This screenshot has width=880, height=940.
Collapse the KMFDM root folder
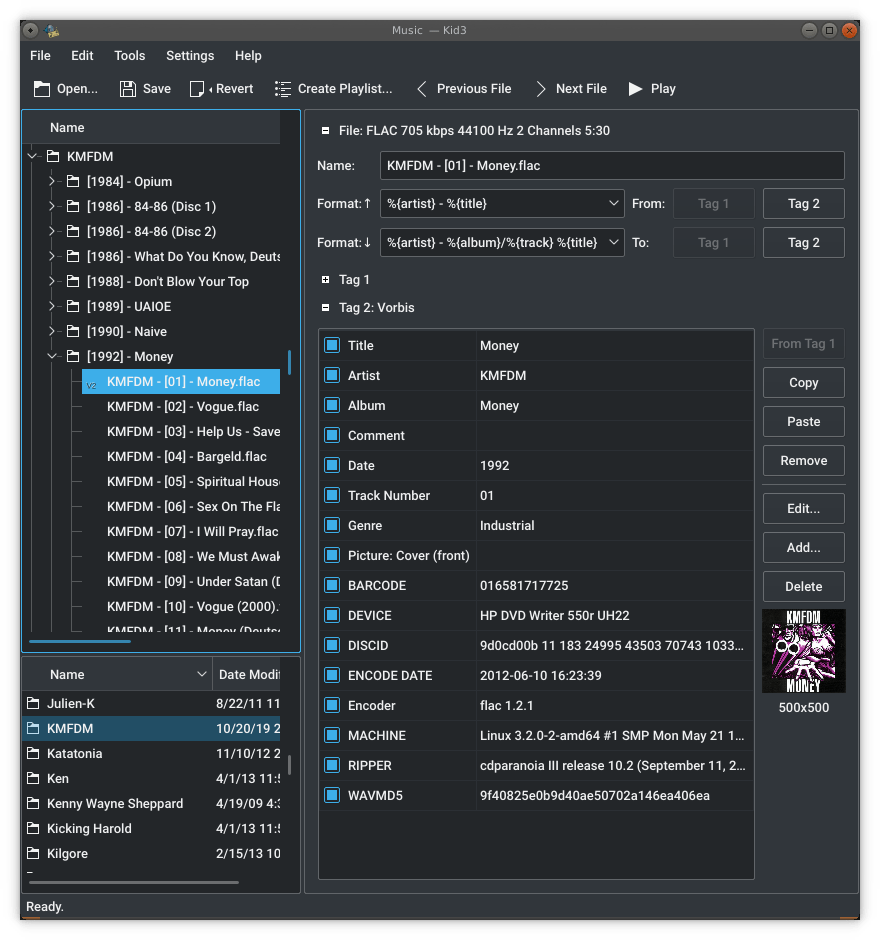coord(32,156)
